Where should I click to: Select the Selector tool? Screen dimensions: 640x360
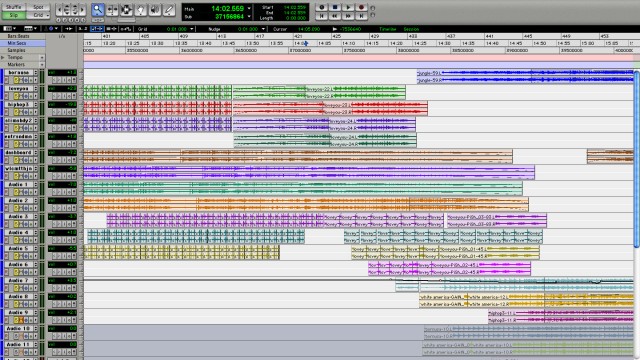[x=126, y=9]
